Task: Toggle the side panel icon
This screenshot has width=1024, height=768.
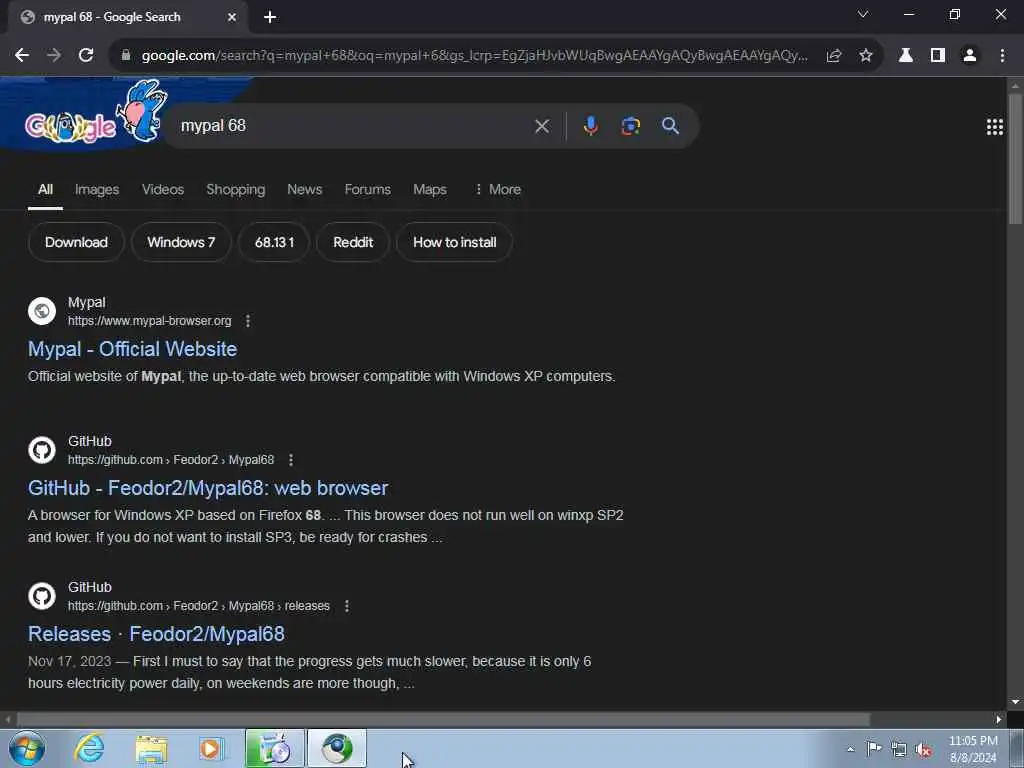Action: (x=938, y=56)
